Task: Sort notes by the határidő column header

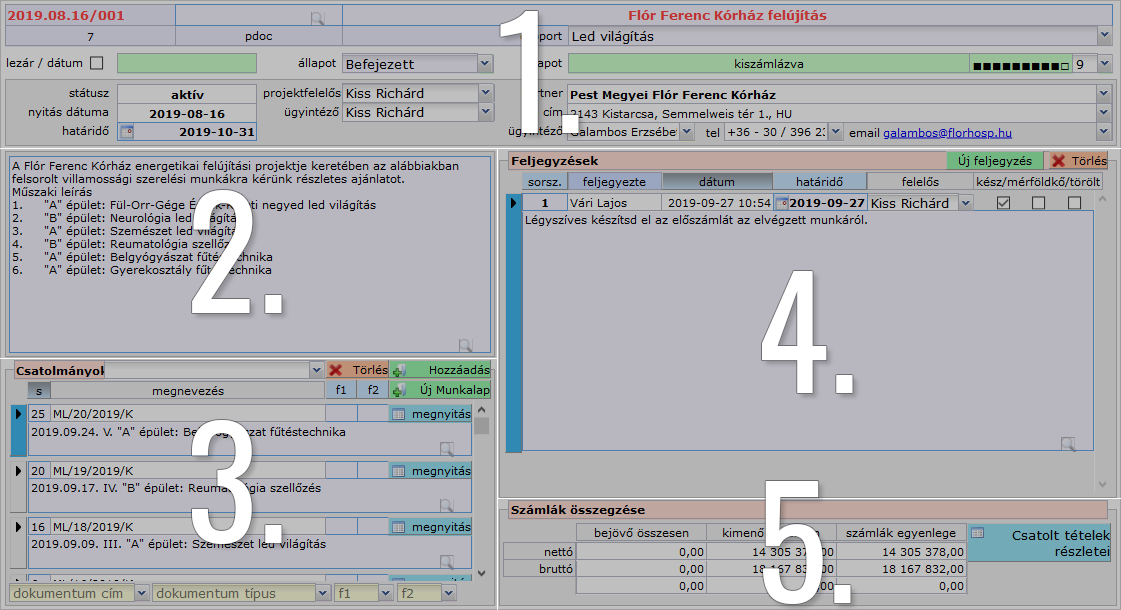Action: click(819, 182)
